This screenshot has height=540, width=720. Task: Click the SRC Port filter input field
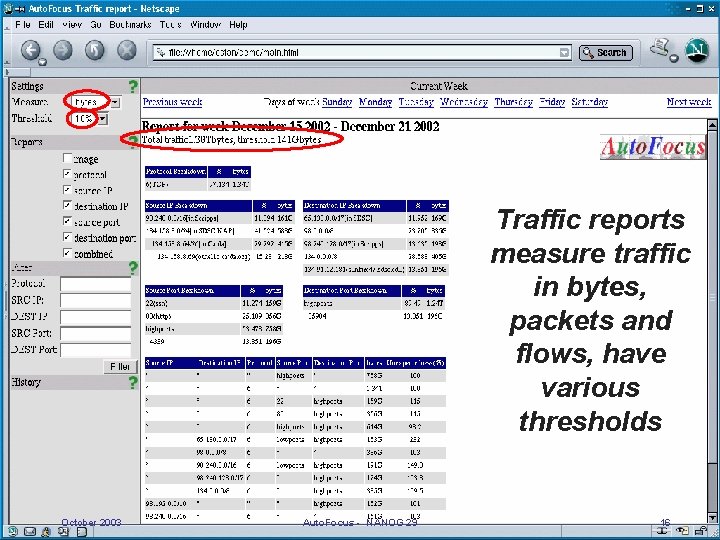coord(96,334)
